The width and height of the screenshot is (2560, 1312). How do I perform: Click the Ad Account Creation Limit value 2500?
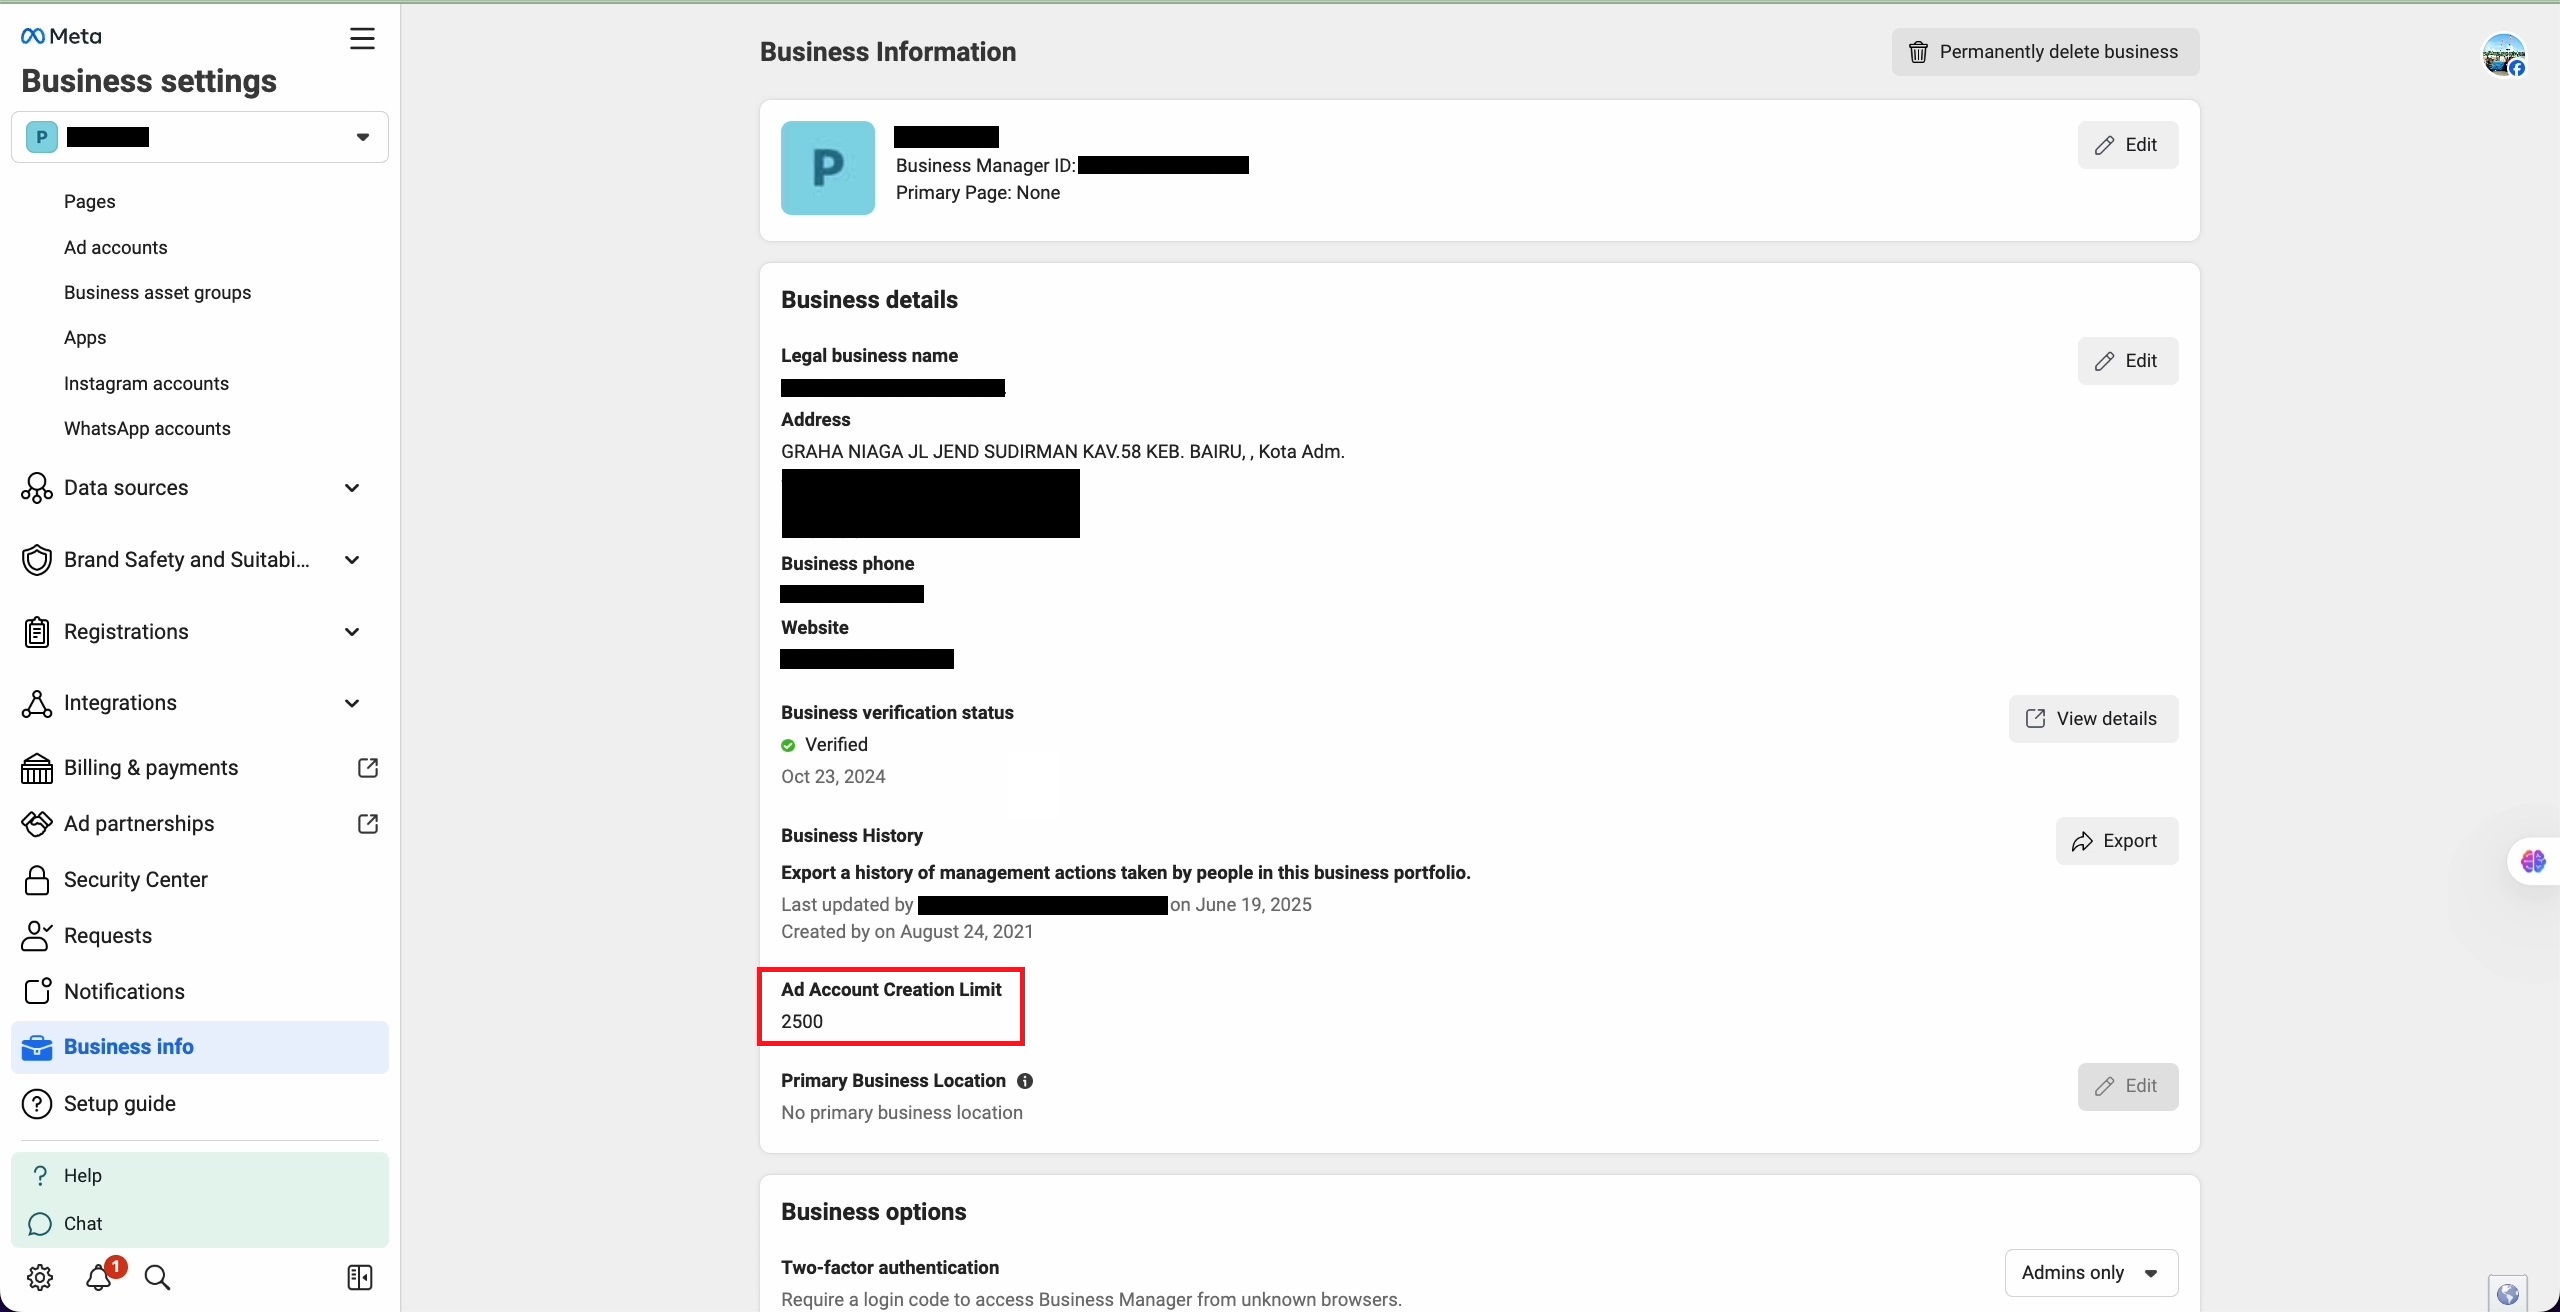[x=802, y=1022]
